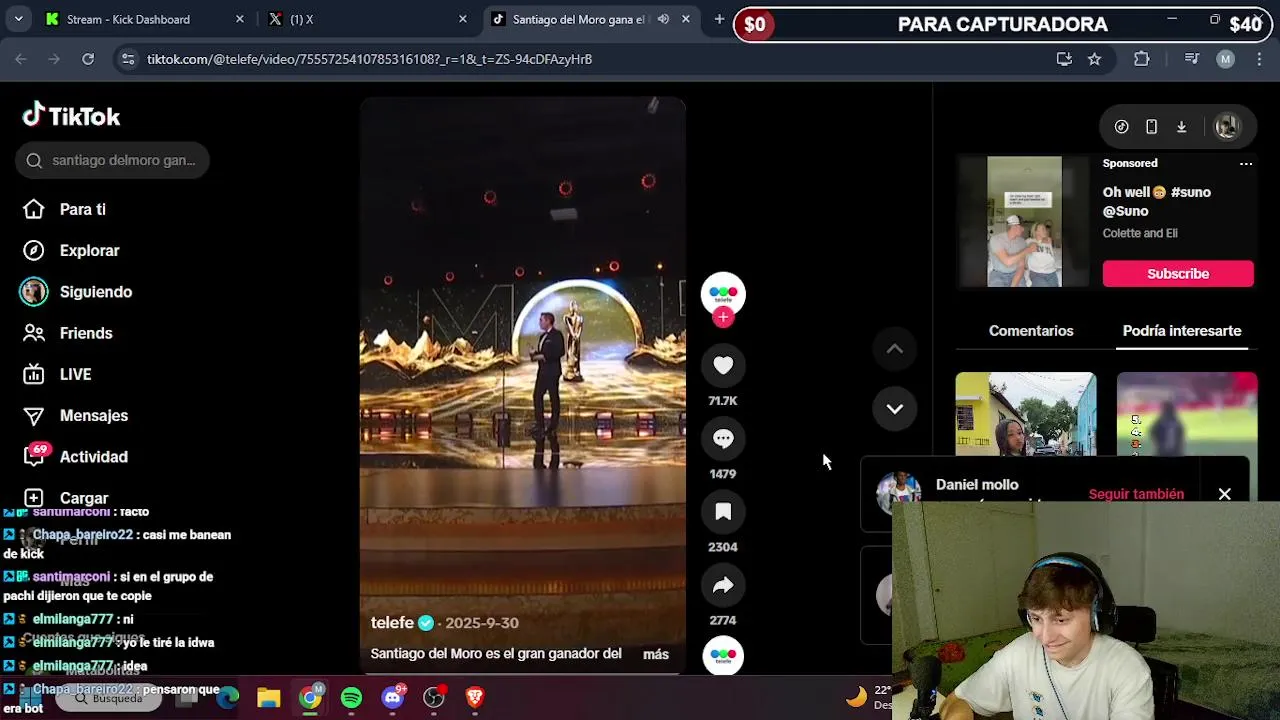Switch to Comentarios tab
This screenshot has width=1280, height=720.
coord(1031,331)
